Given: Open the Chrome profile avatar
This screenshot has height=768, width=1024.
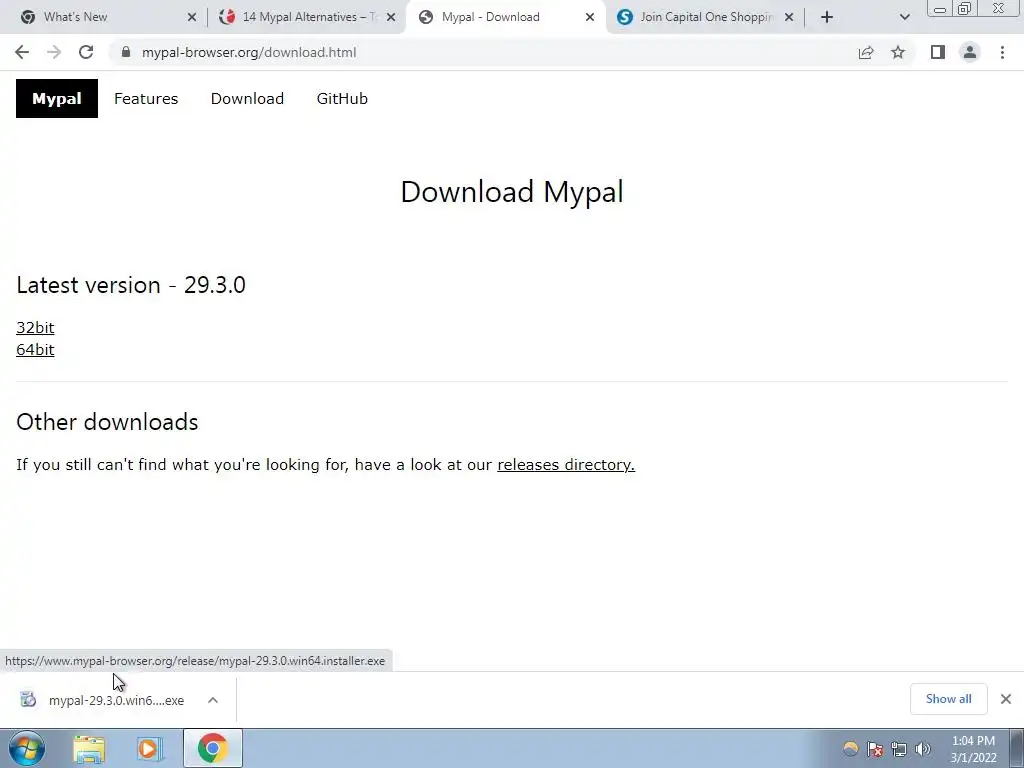Looking at the screenshot, I should pos(970,52).
